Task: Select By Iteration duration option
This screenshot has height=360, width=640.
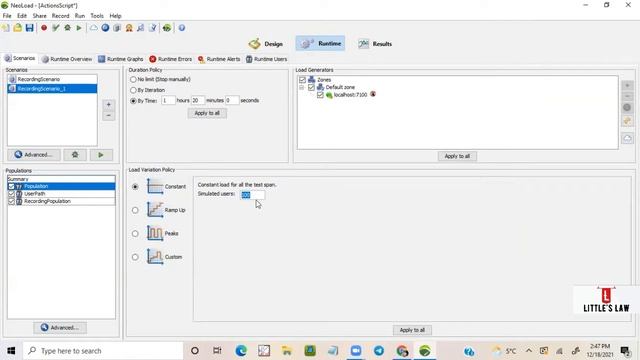Action: (133, 90)
